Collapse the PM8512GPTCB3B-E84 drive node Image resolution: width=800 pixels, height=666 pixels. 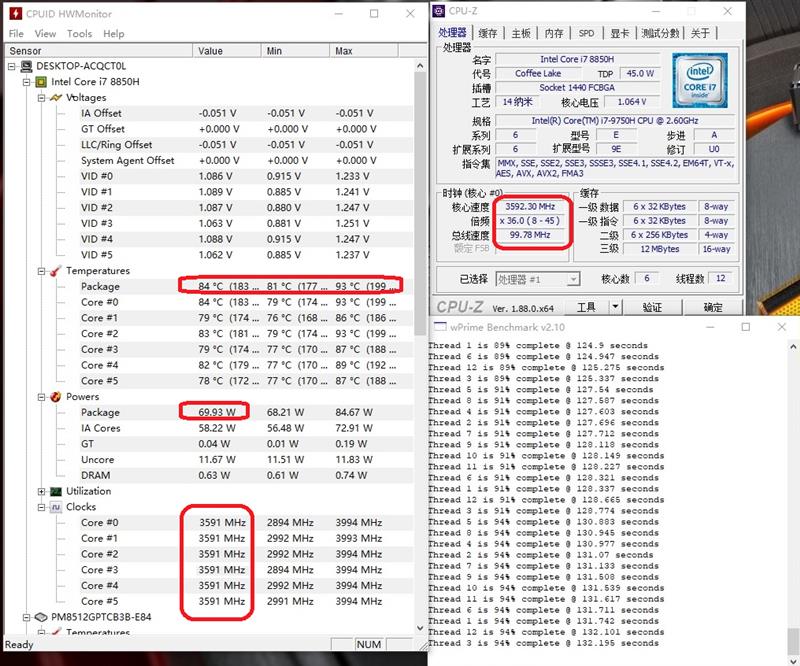(27, 618)
